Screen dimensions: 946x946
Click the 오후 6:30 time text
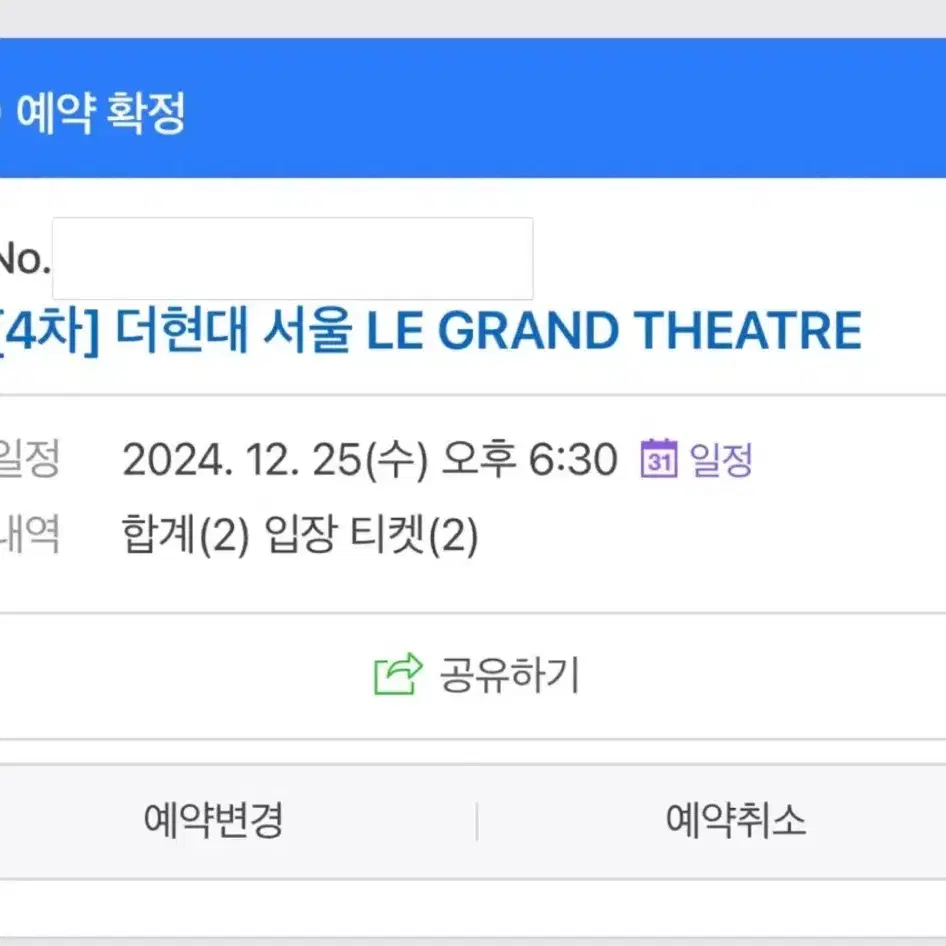pyautogui.click(x=530, y=459)
